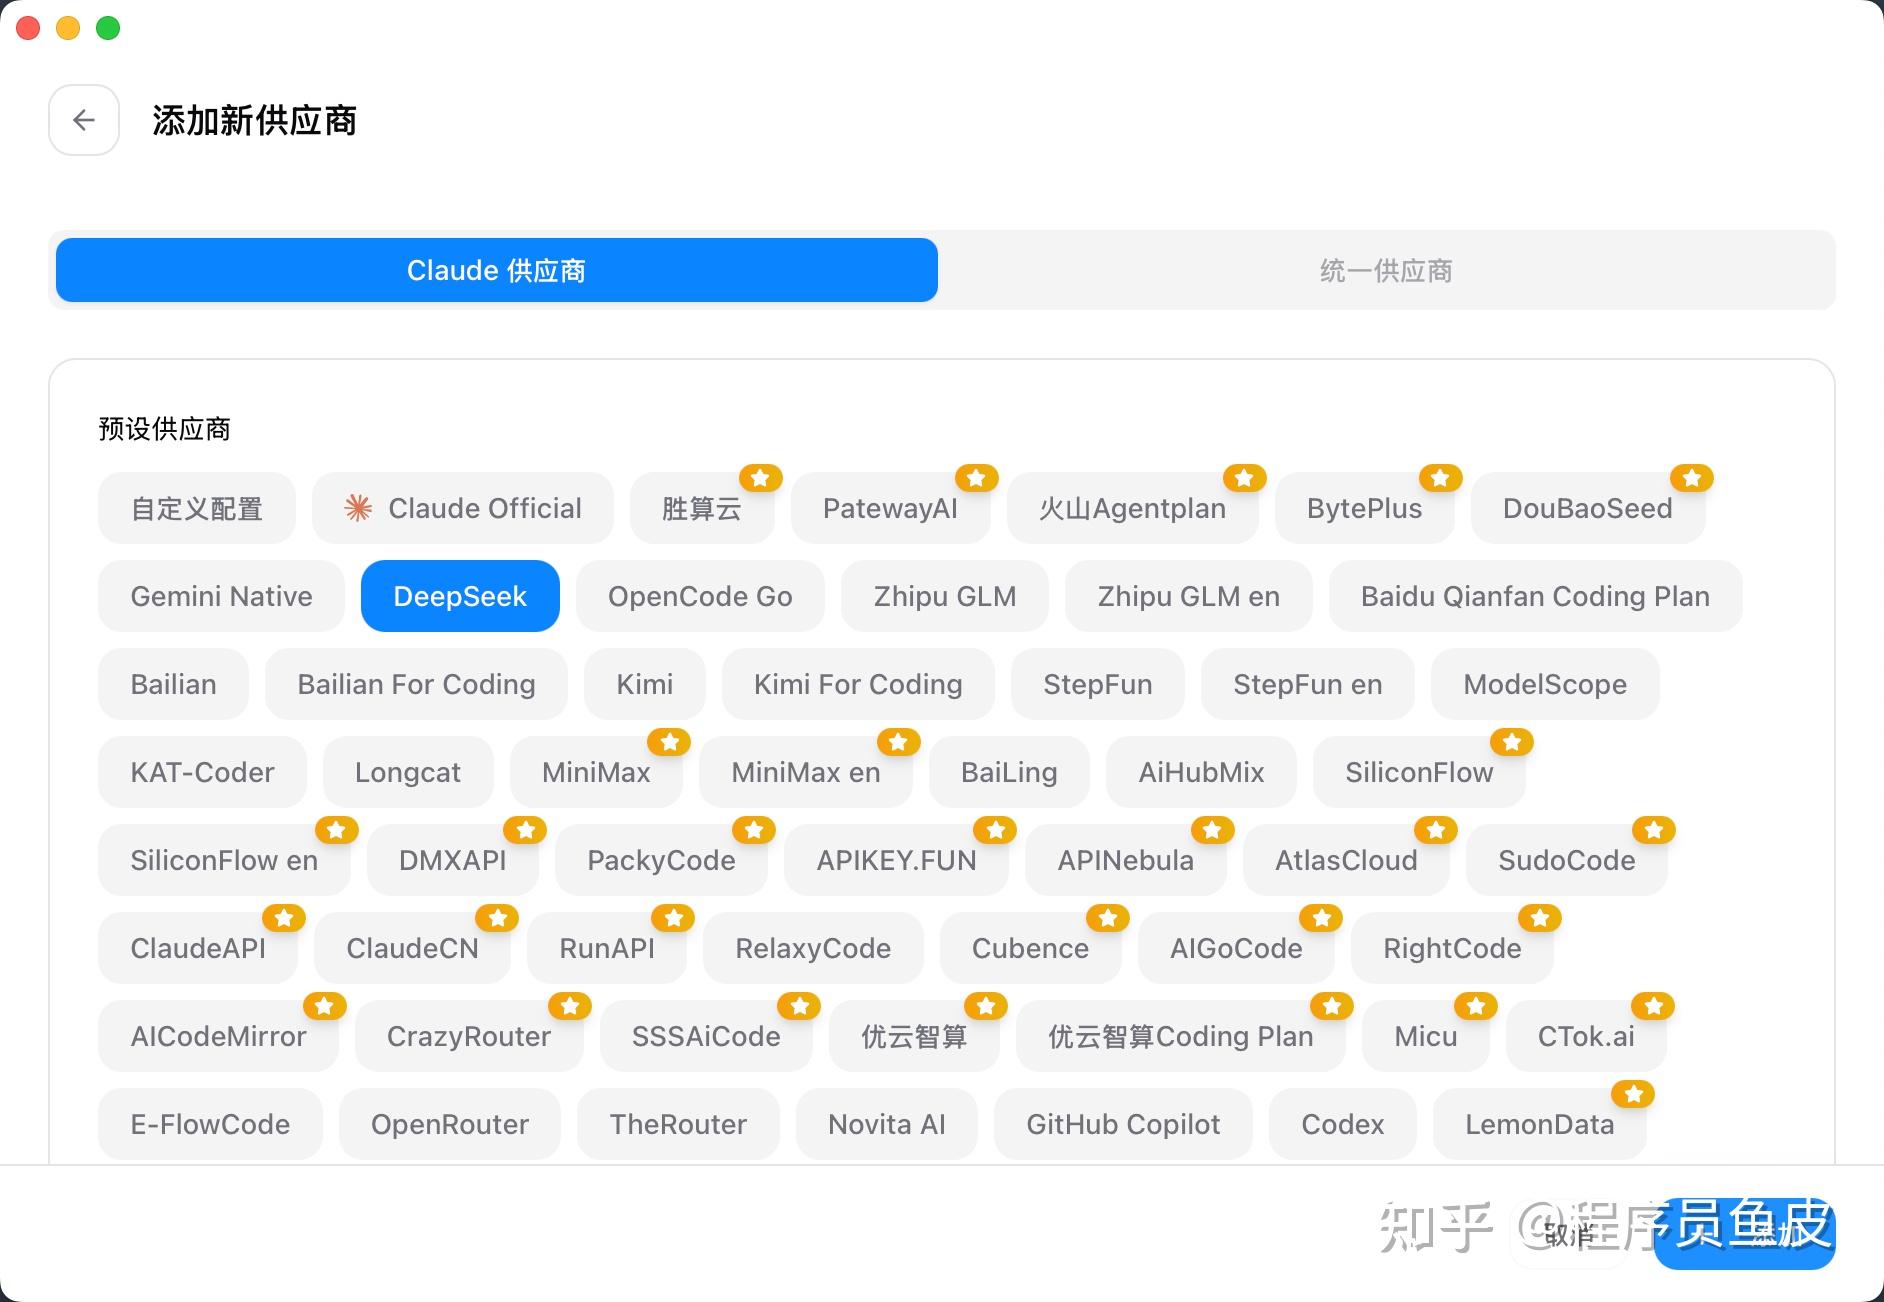The image size is (1884, 1302).
Task: Select the SiliconFlow en preset
Action: 224,860
